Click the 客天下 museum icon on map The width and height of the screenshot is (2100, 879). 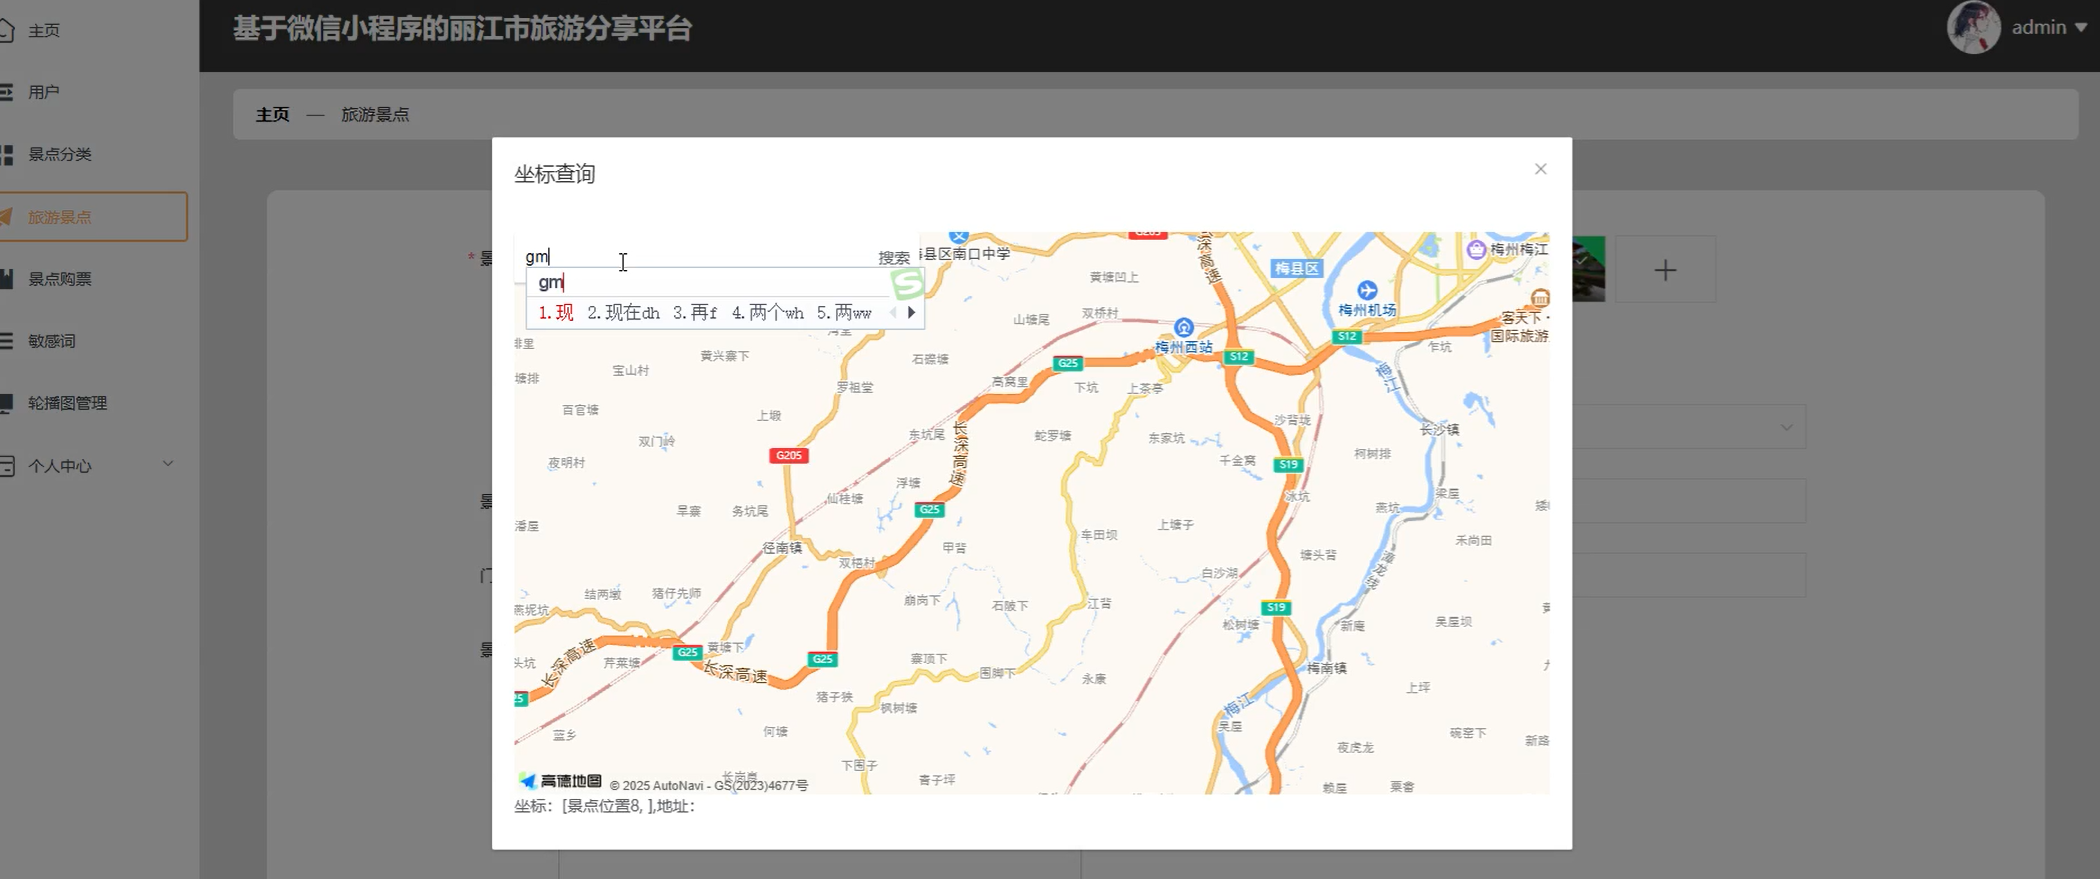click(x=1540, y=297)
